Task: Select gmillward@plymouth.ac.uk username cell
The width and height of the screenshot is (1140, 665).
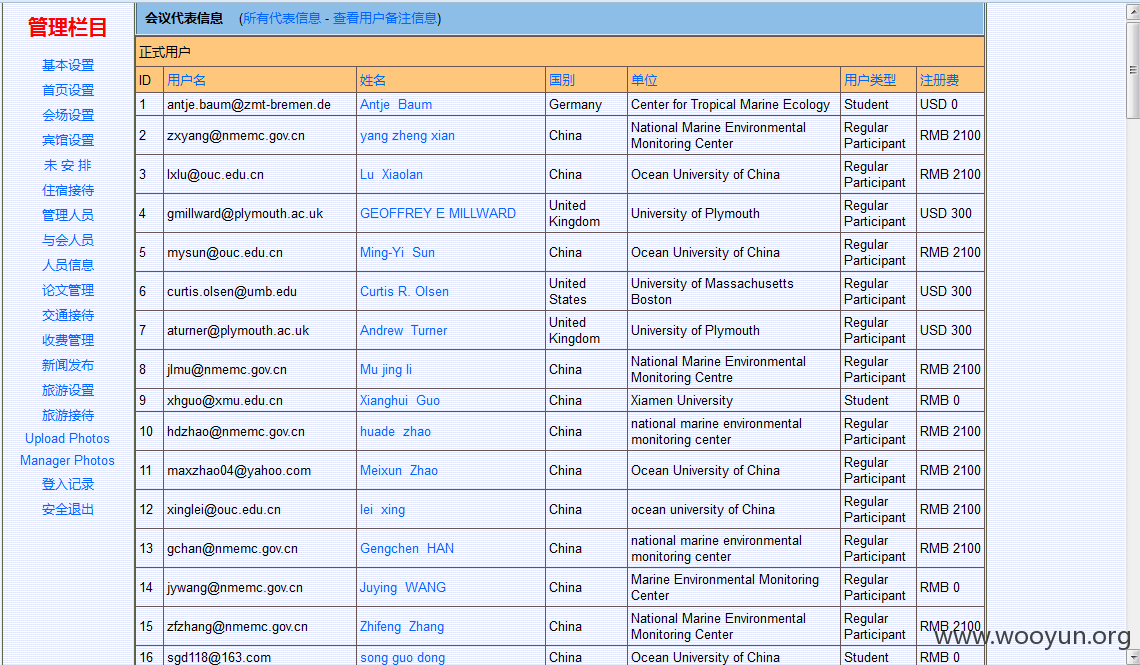Action: (260, 214)
